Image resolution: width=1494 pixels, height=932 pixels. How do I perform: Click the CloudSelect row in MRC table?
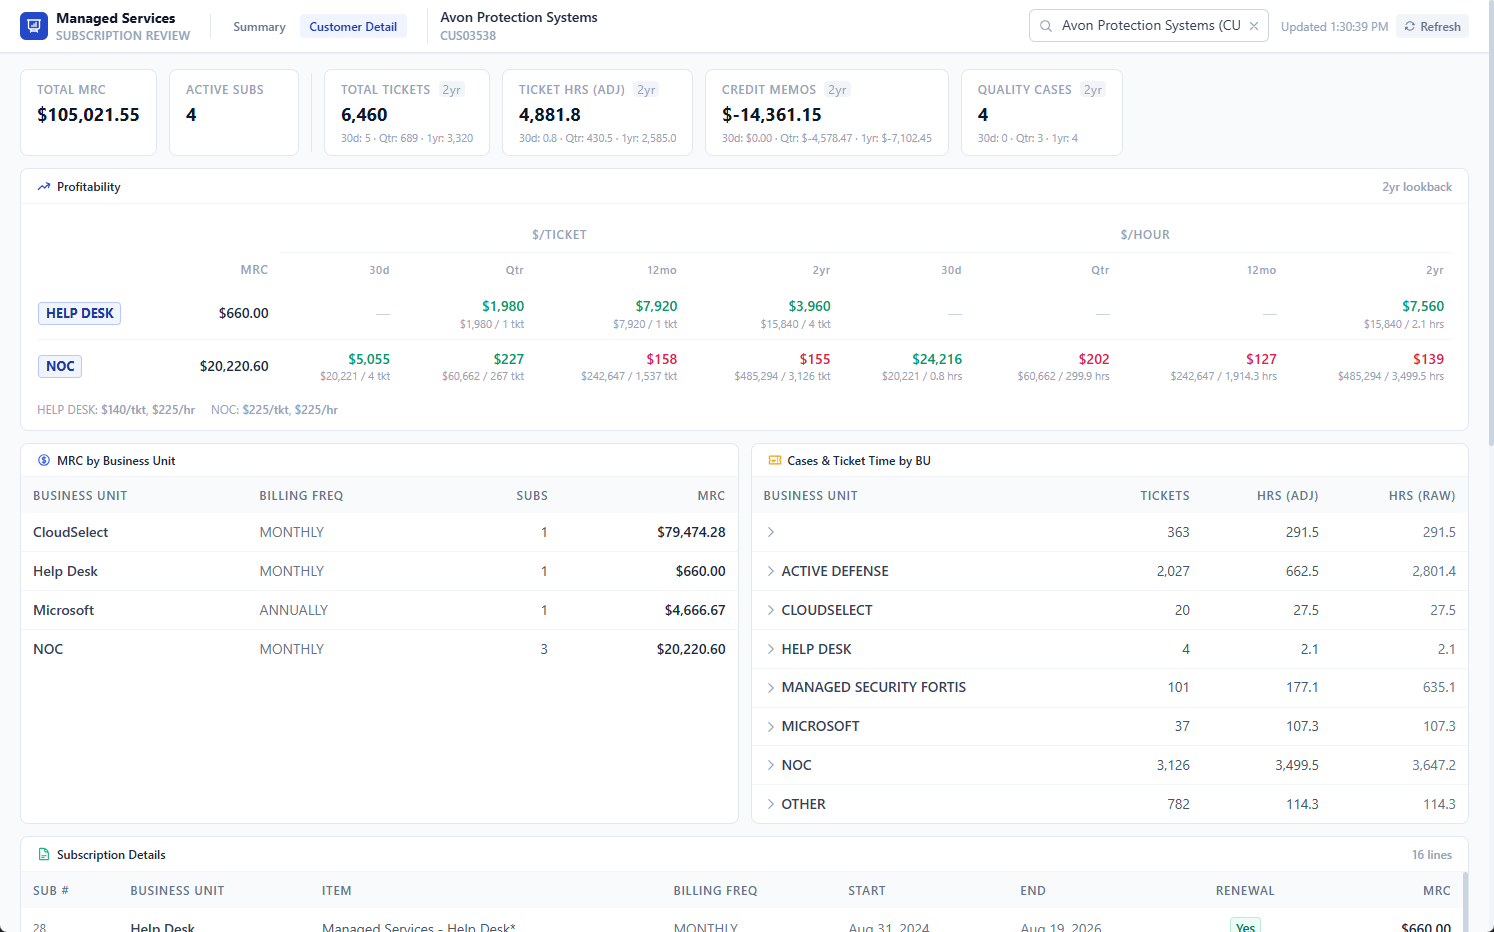(x=379, y=532)
